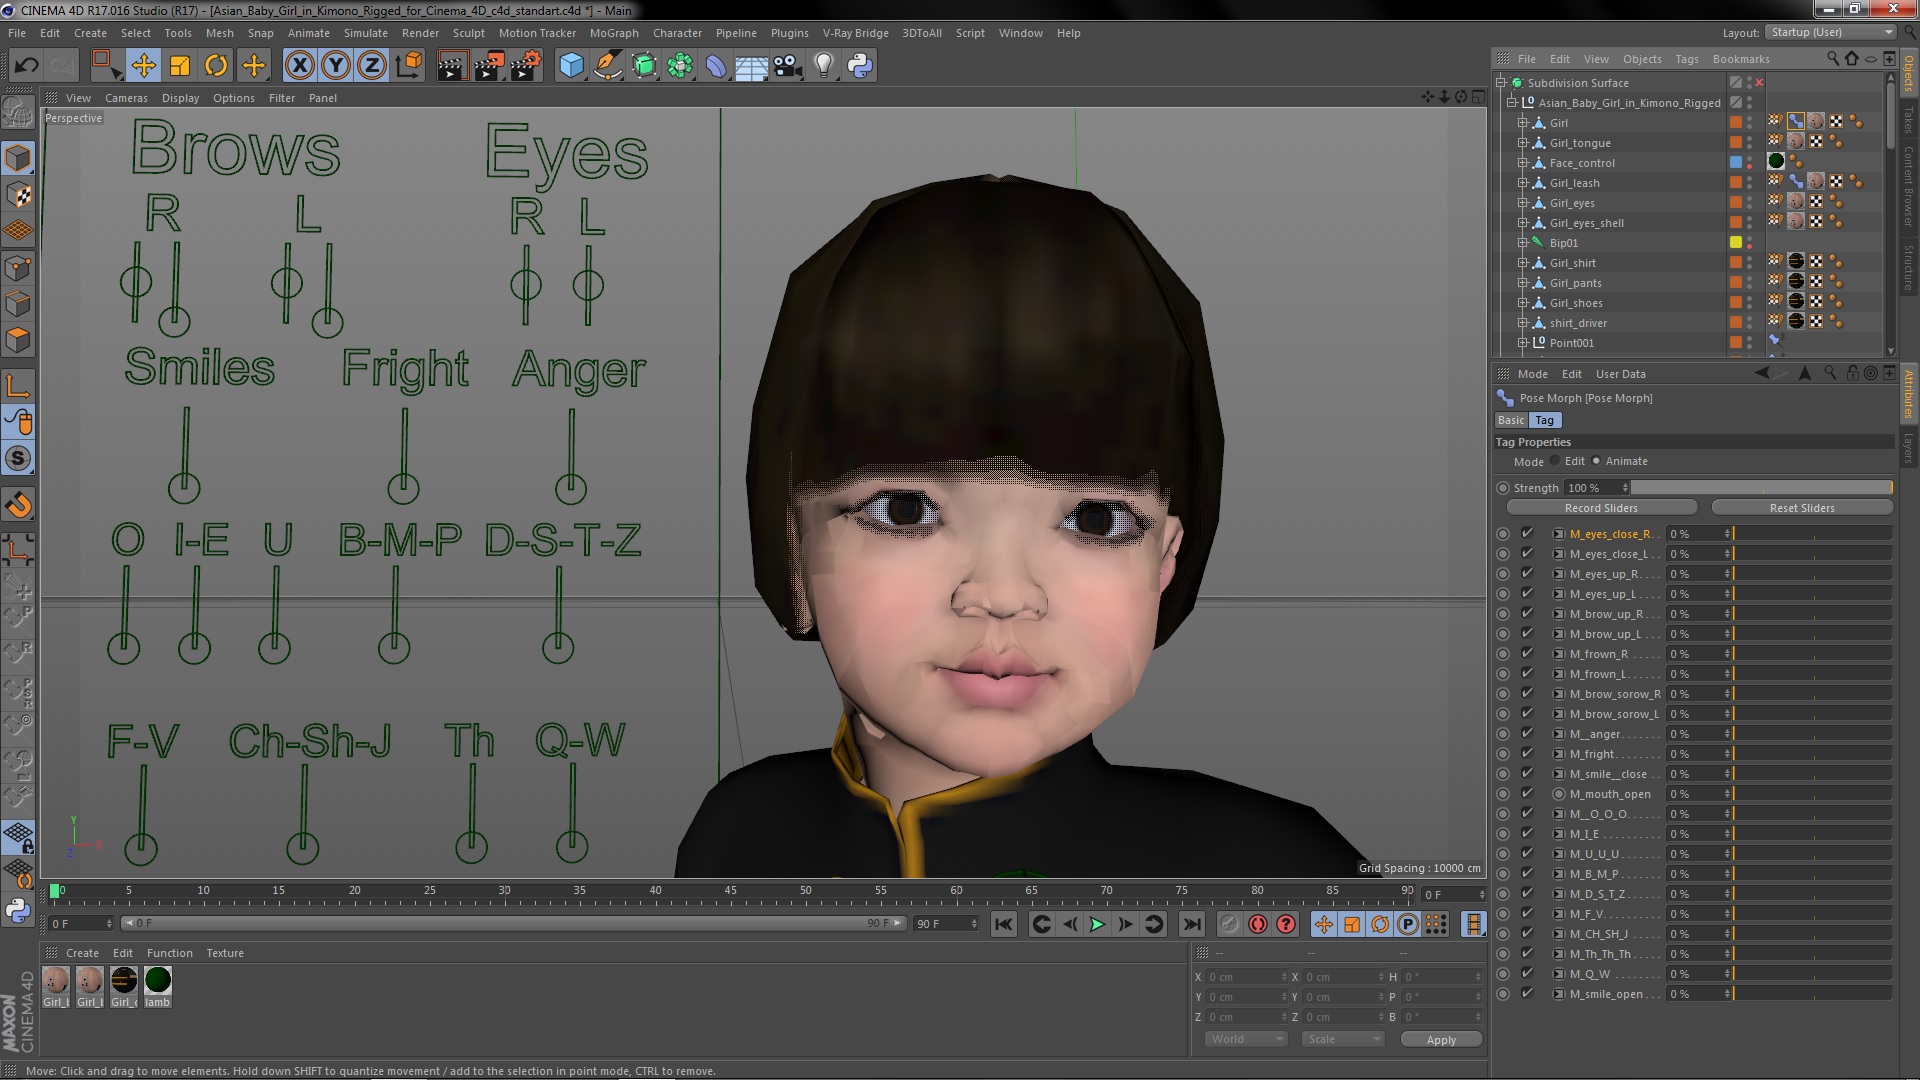Switch to the Basic tab
1920x1080 pixels.
point(1511,420)
